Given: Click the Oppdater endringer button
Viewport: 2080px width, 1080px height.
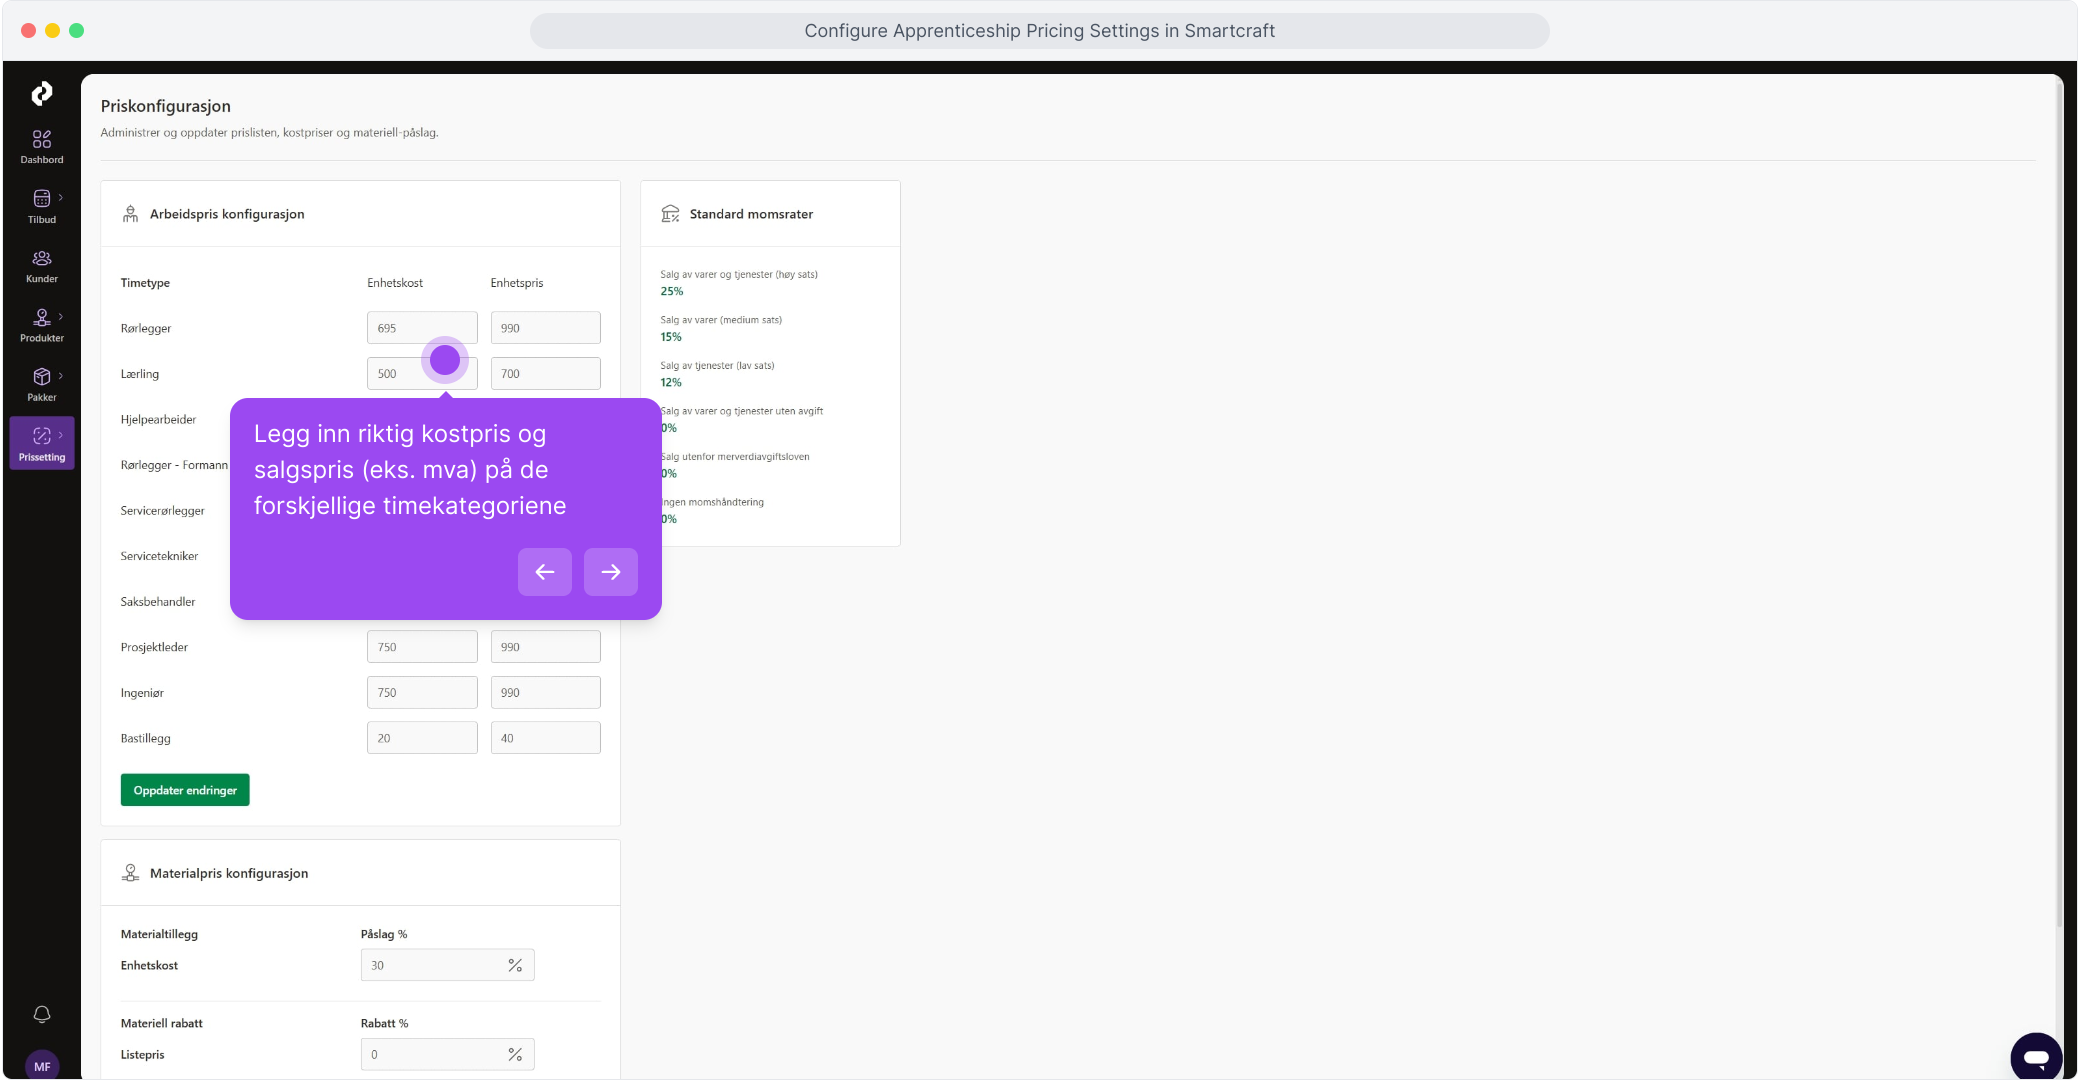Looking at the screenshot, I should click(185, 790).
